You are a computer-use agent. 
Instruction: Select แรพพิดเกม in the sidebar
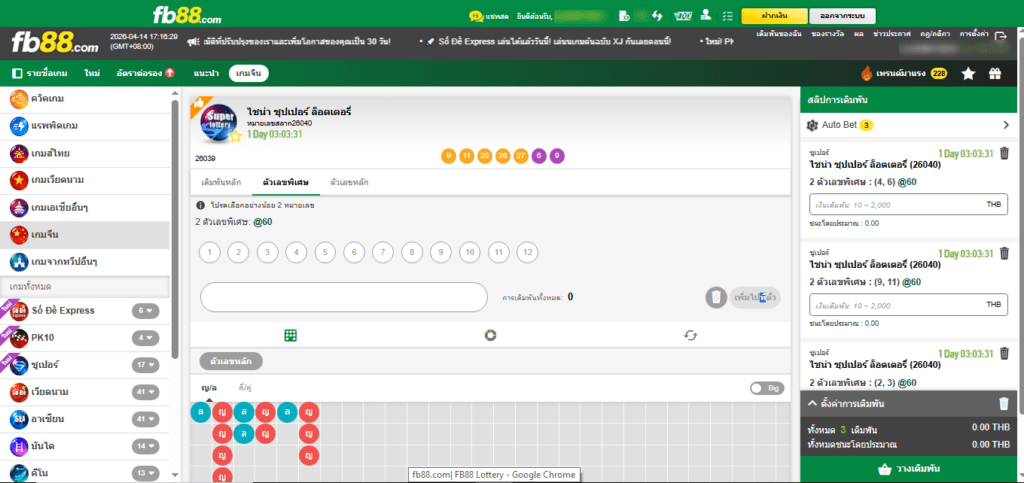coord(85,125)
